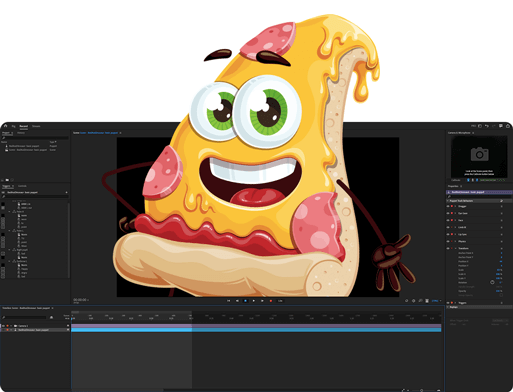
Task: Click the Rotation dial control
Action: tap(492, 282)
